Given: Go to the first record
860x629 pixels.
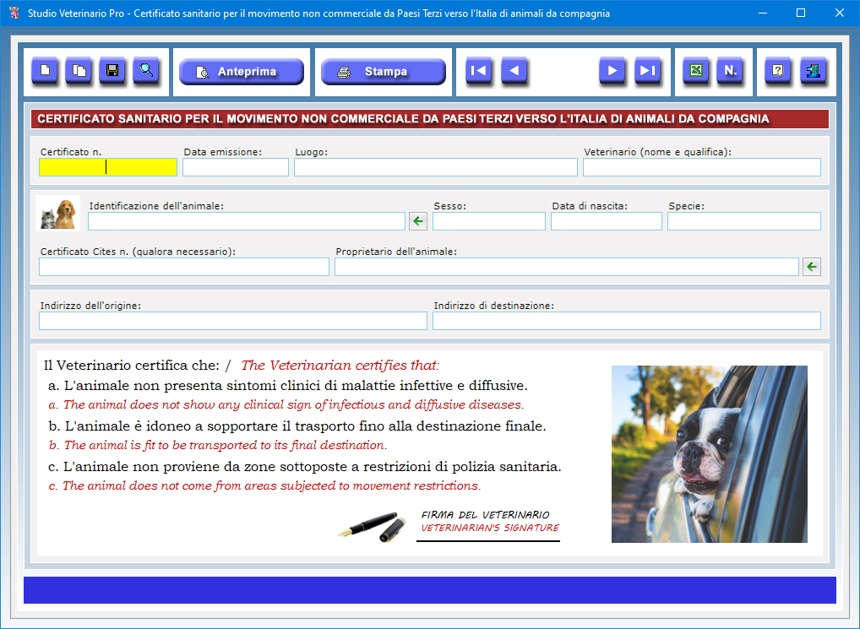Looking at the screenshot, I should point(479,71).
